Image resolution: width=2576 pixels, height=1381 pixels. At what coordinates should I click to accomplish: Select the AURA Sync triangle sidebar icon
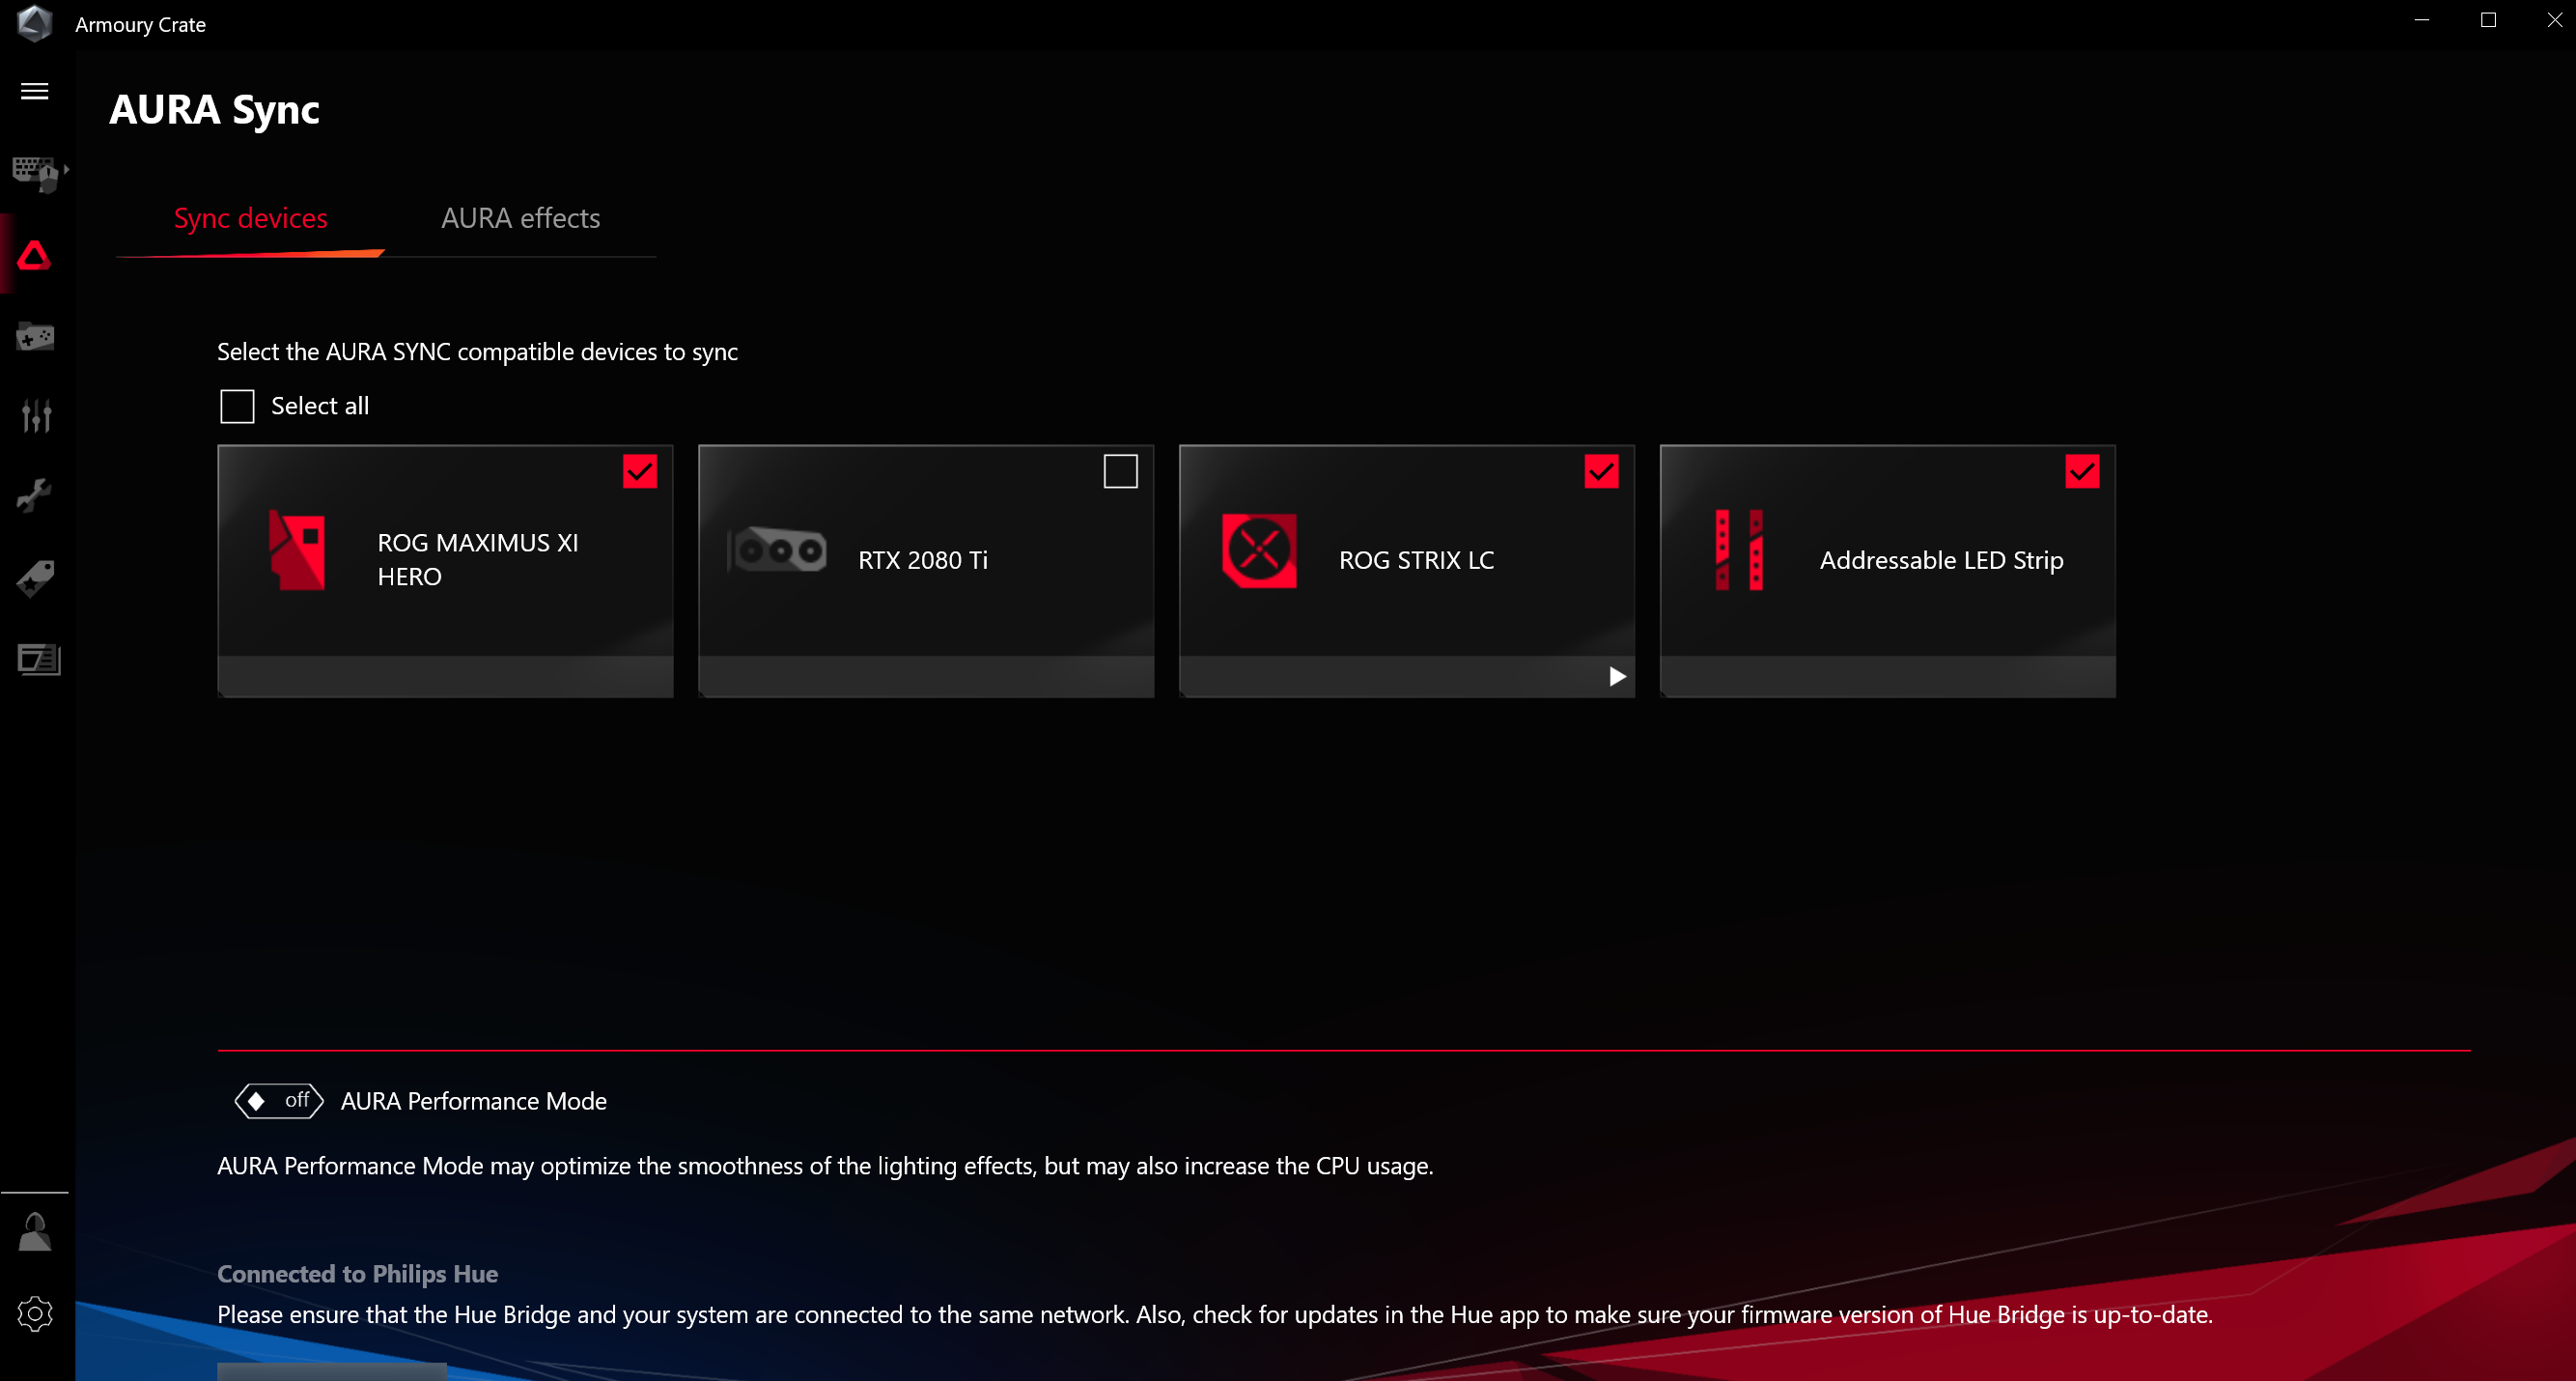point(34,255)
